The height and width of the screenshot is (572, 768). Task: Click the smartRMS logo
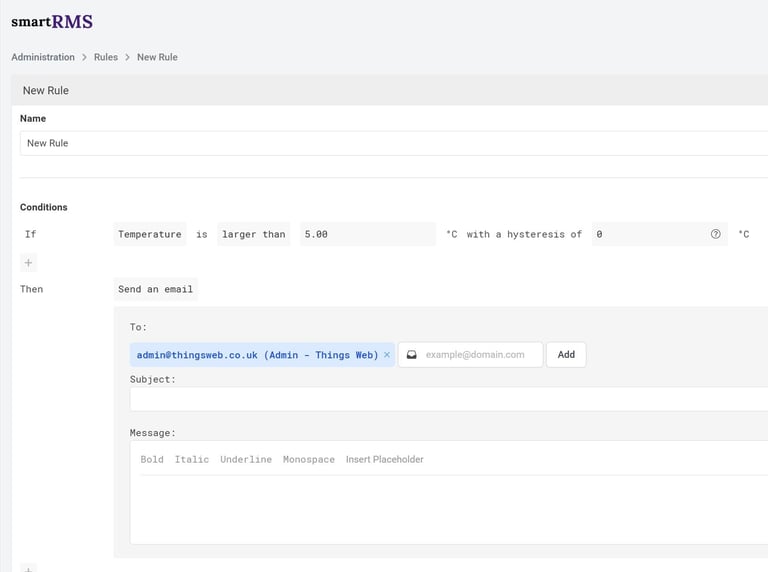point(52,21)
